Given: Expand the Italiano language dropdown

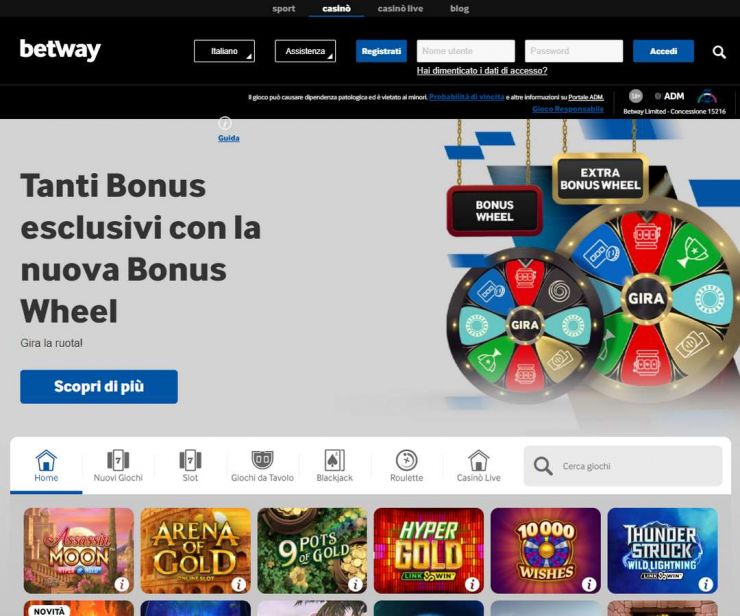Looking at the screenshot, I should tap(224, 51).
